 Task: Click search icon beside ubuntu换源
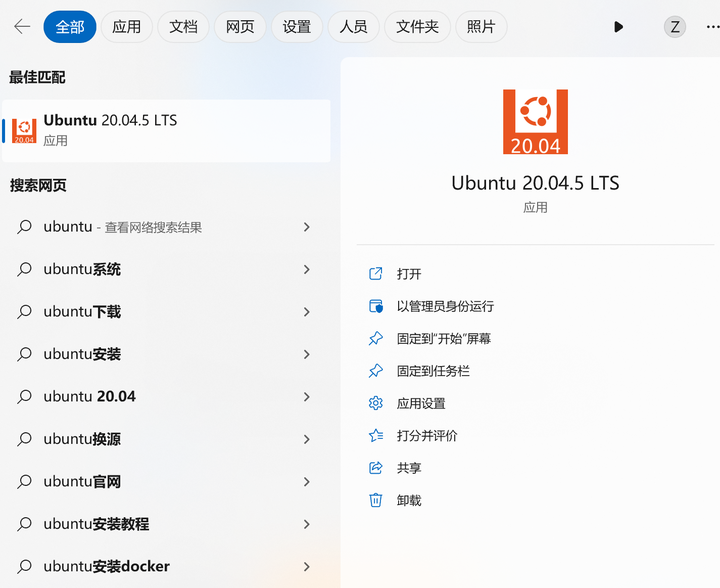(x=24, y=439)
